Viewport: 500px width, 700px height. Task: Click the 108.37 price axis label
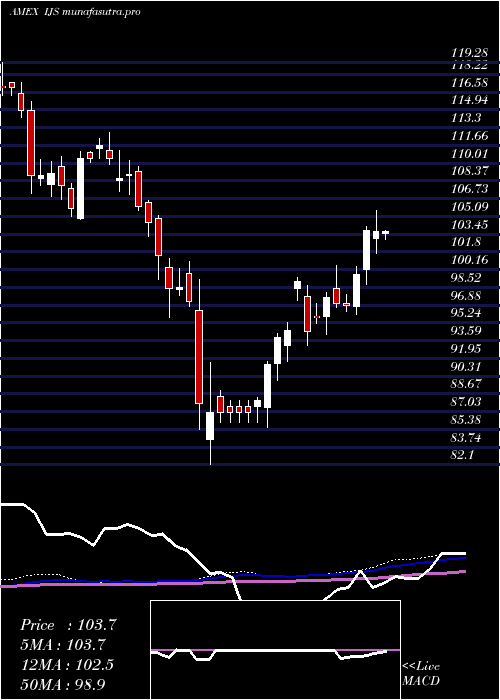(x=470, y=171)
